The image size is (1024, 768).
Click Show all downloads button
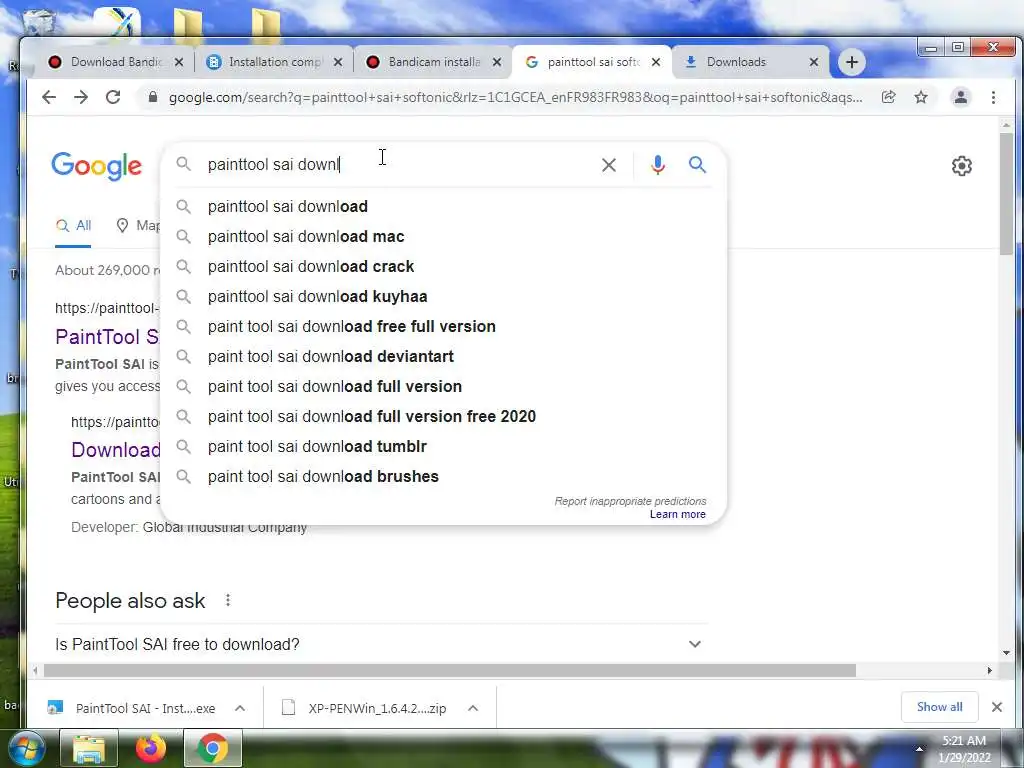(939, 707)
